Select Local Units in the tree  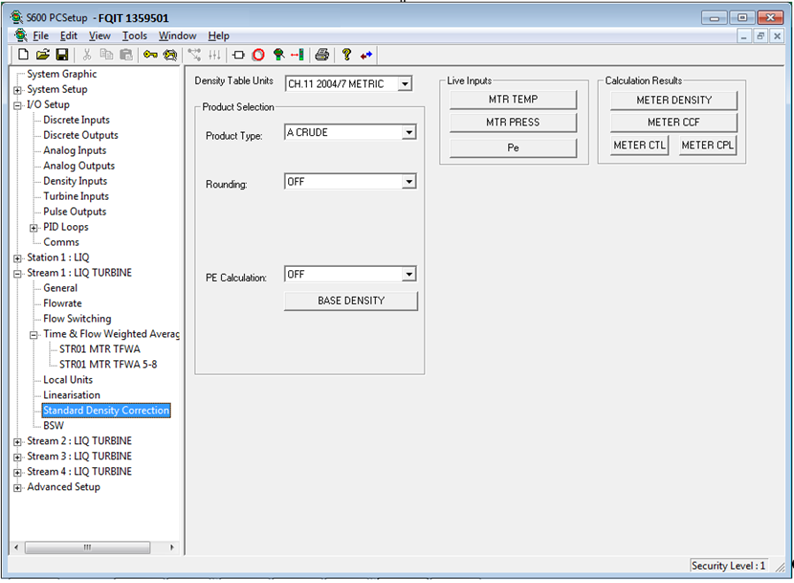click(68, 380)
